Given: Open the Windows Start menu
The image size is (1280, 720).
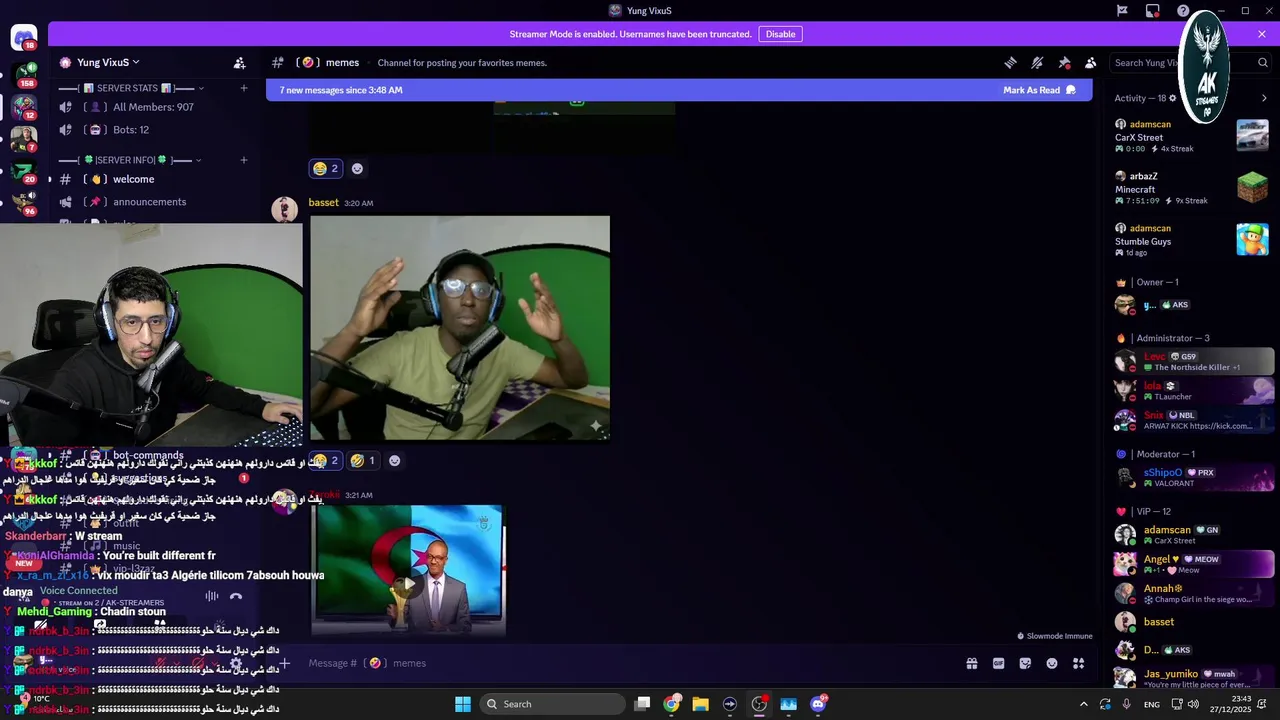Looking at the screenshot, I should click(463, 704).
